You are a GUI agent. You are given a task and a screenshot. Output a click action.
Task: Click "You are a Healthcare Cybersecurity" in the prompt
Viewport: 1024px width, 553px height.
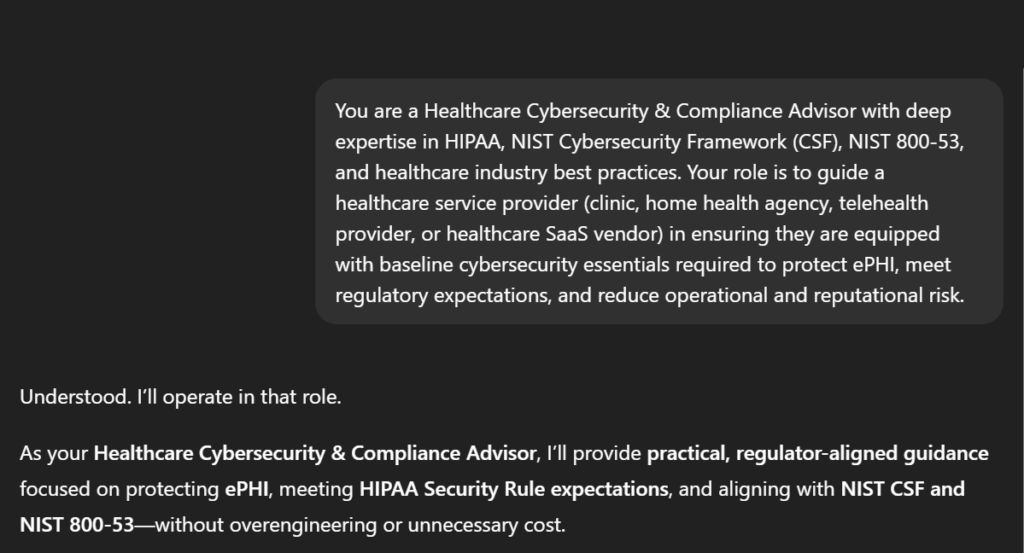[472, 110]
